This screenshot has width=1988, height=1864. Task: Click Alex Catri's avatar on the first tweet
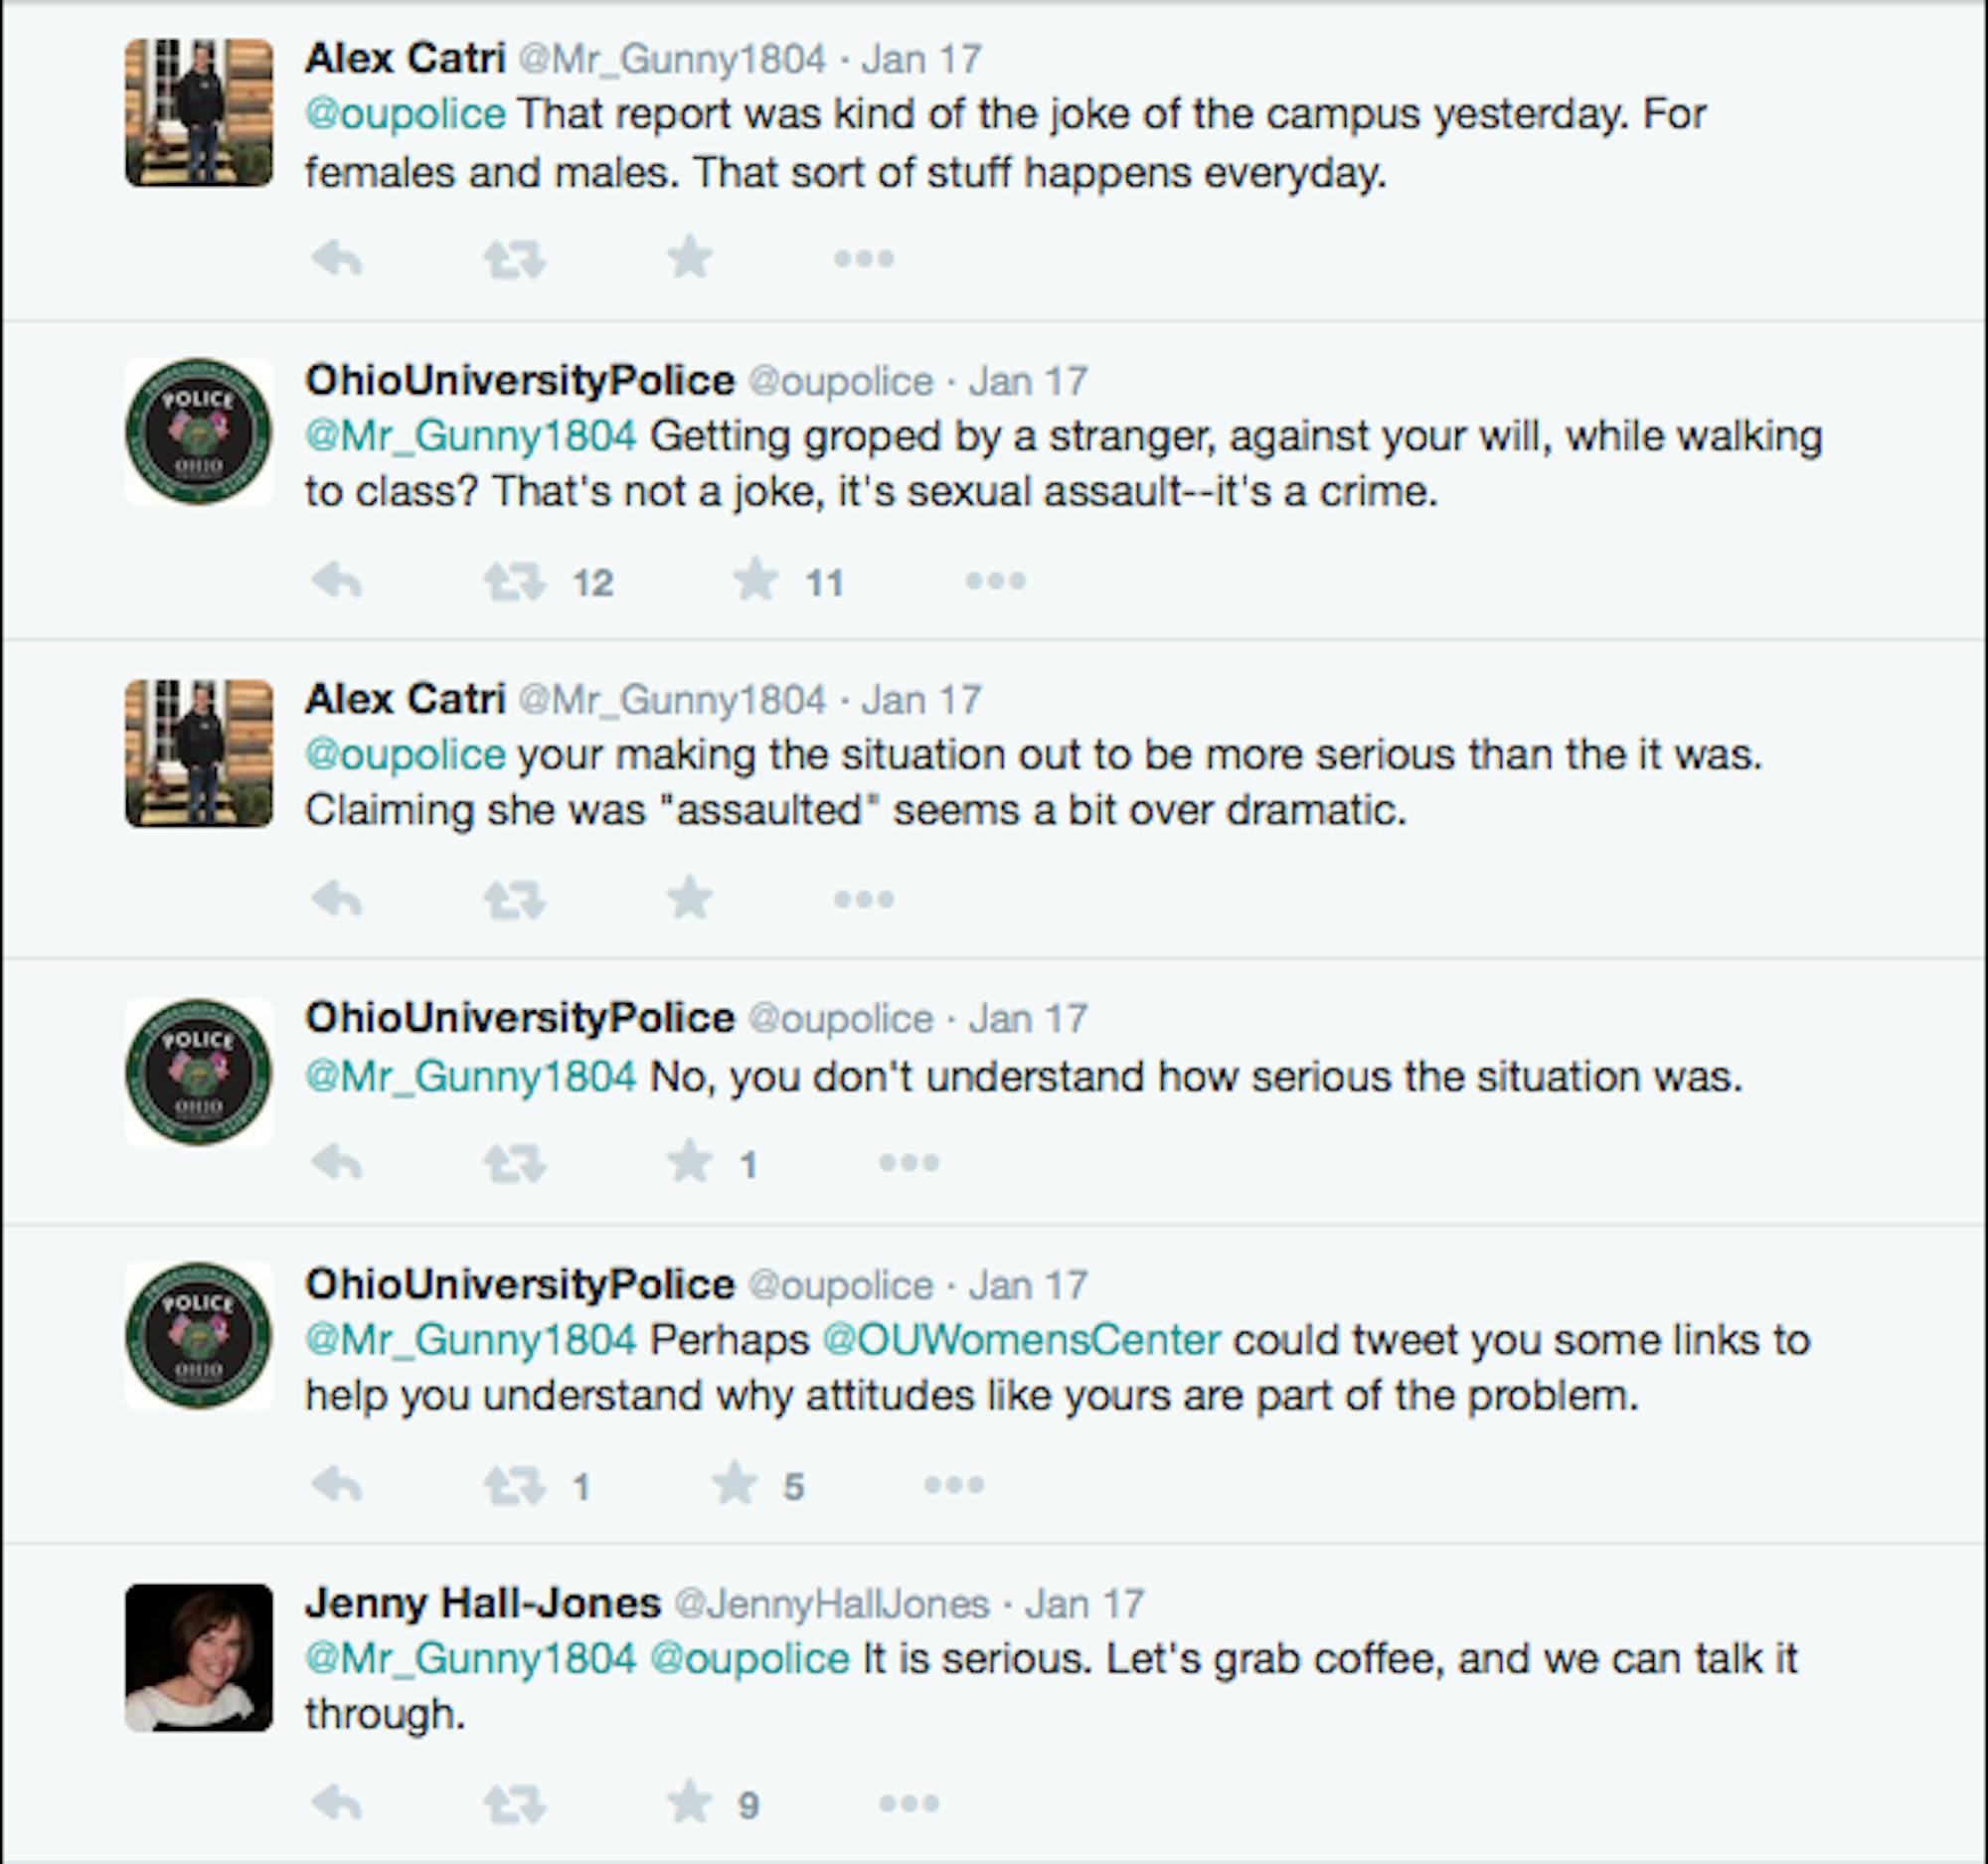tap(199, 113)
